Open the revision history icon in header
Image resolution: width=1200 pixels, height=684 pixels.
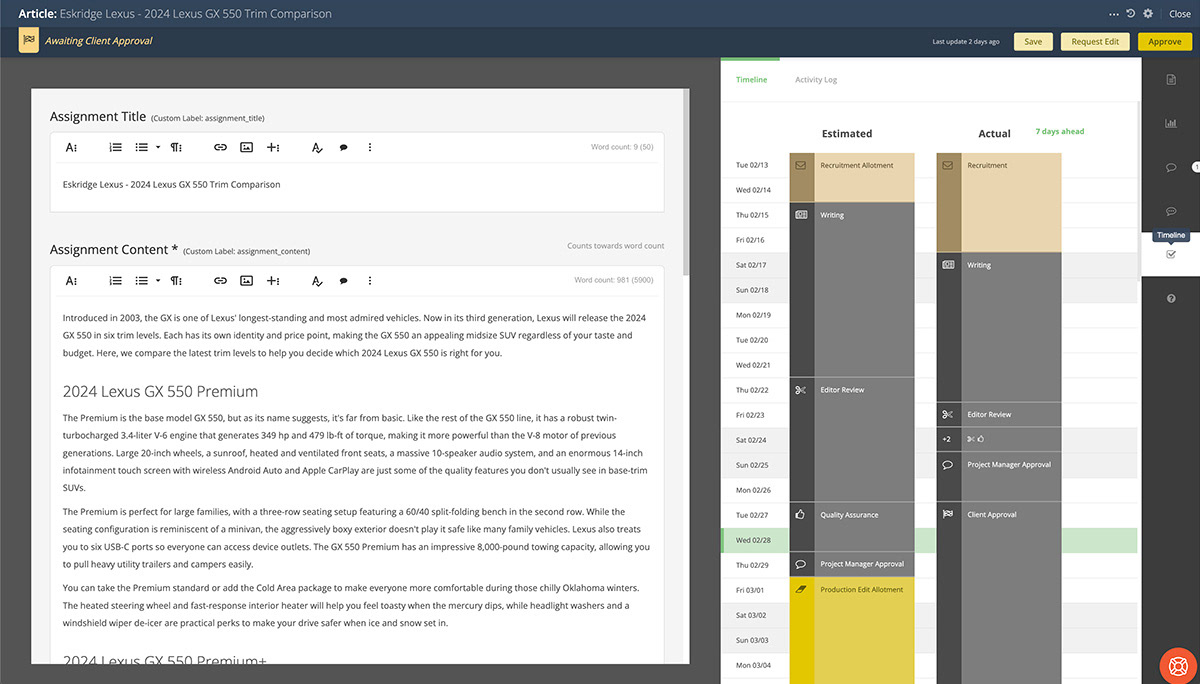[x=1131, y=14]
